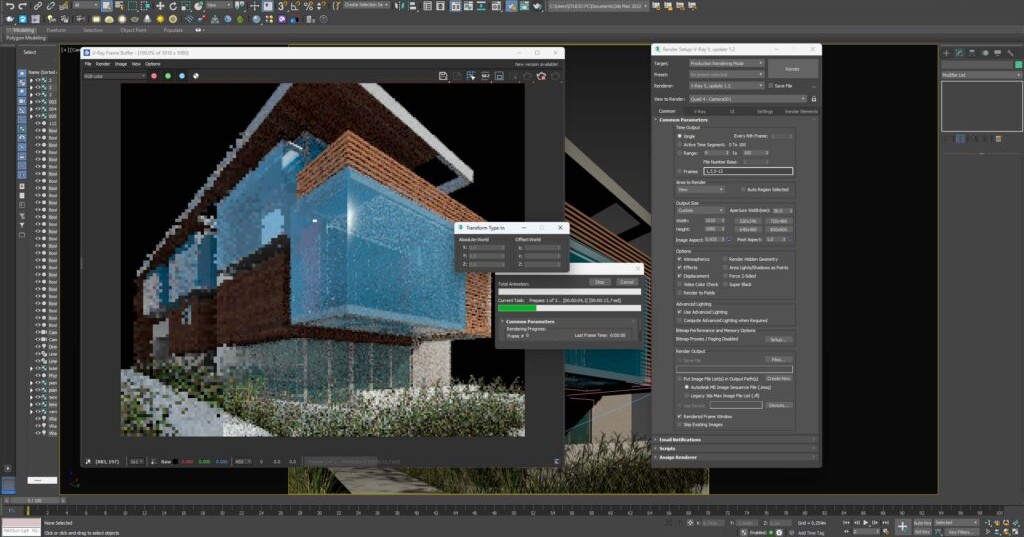
Task: Click the Devices... button
Action: pos(778,405)
